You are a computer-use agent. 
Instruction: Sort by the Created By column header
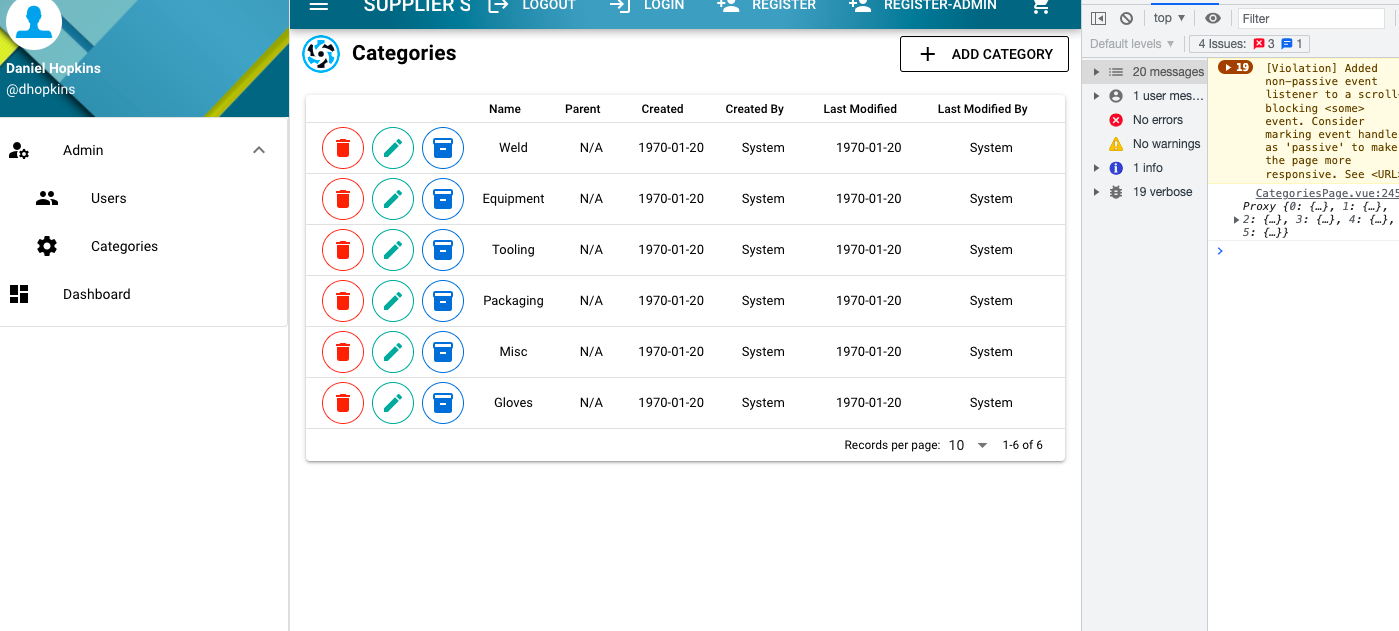(x=754, y=109)
